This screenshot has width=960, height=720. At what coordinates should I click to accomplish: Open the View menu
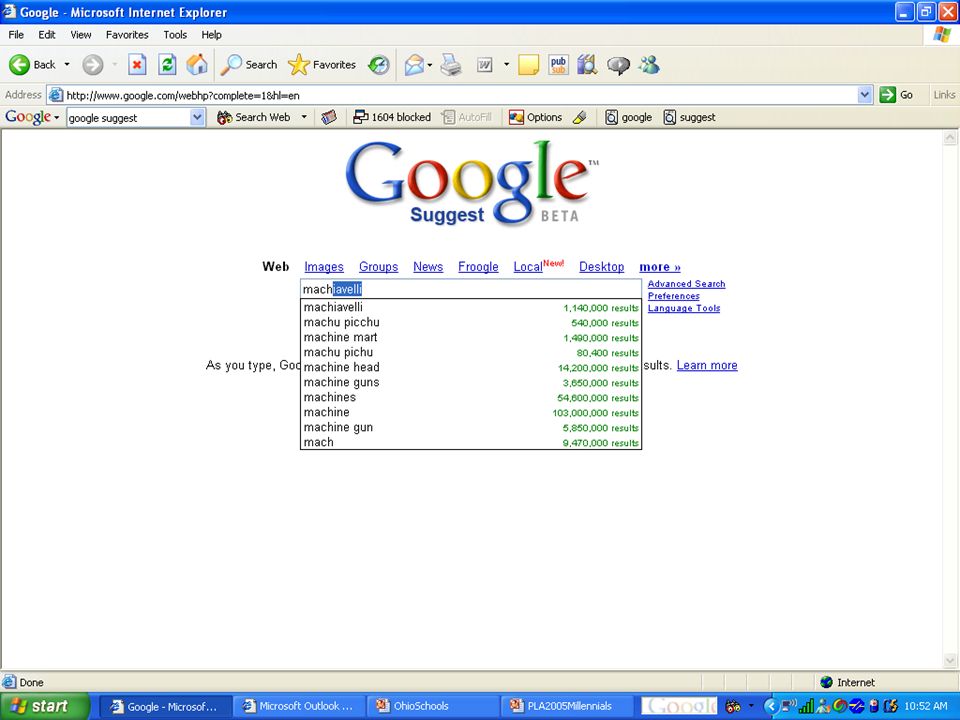point(81,35)
